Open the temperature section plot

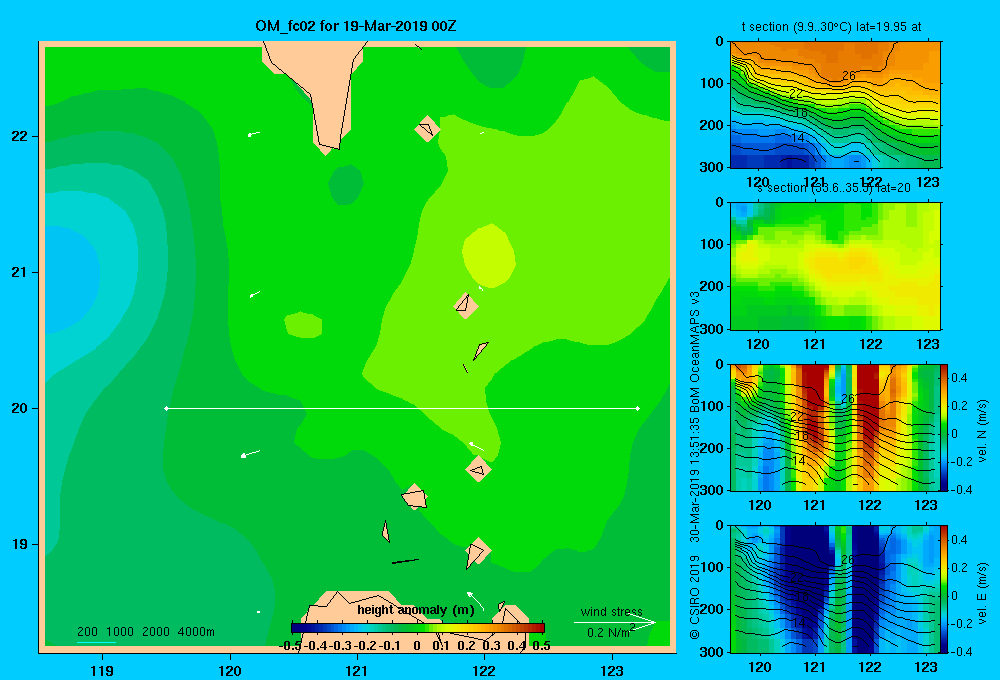835,105
